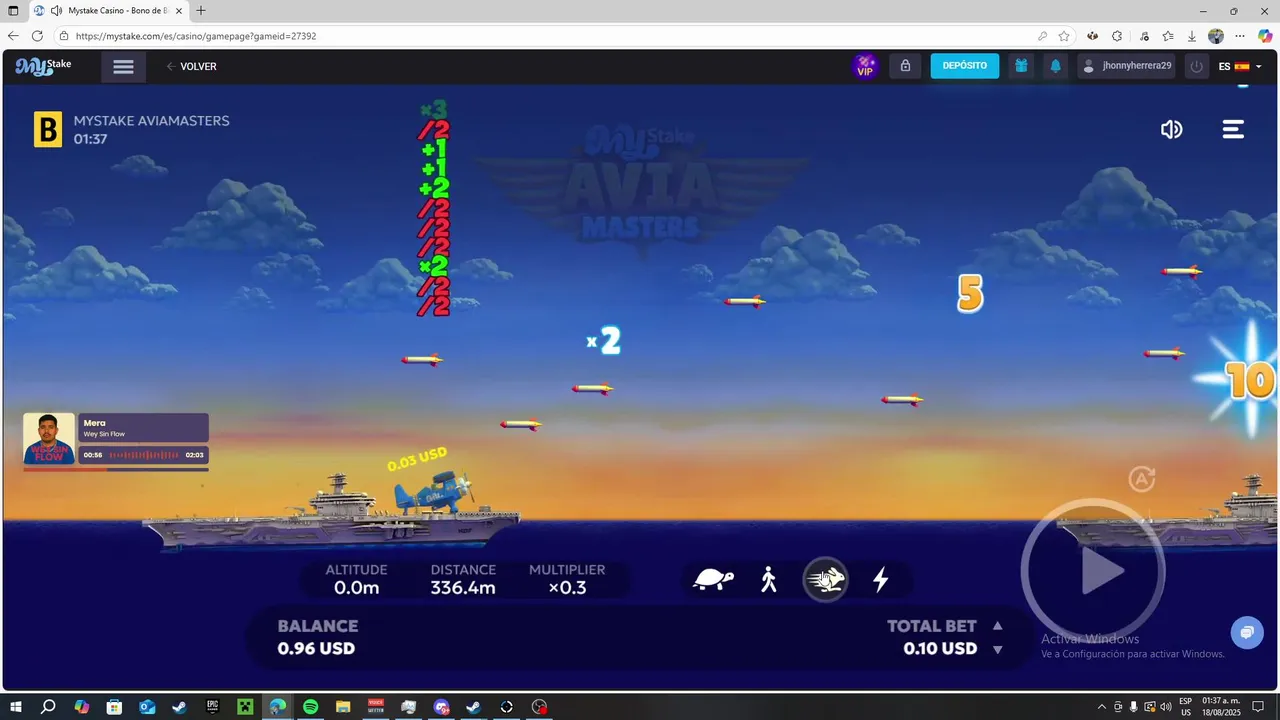Open Windows Start menu

pos(14,707)
